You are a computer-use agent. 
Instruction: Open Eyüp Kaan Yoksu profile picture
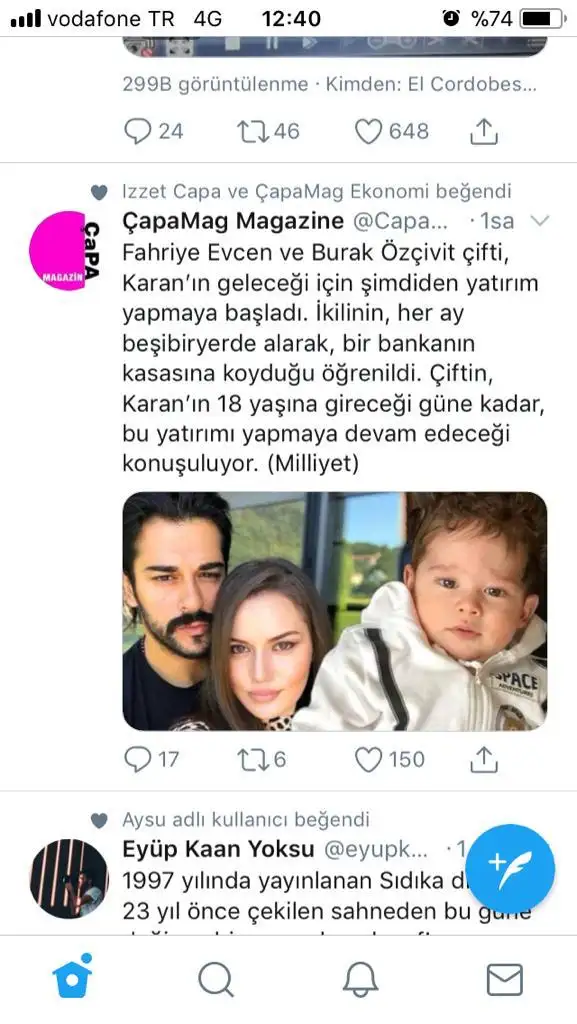coord(69,878)
